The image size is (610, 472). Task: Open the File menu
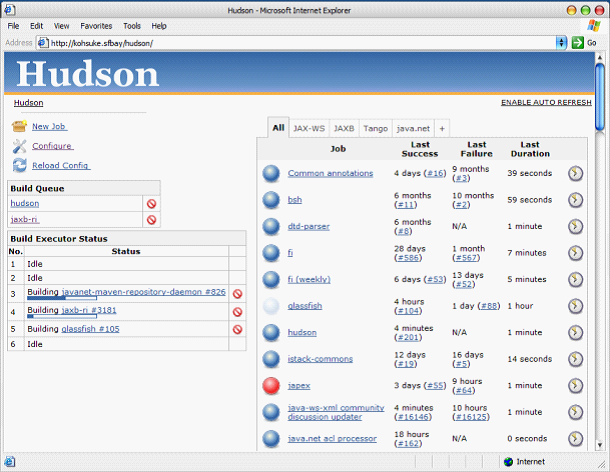[x=13, y=26]
